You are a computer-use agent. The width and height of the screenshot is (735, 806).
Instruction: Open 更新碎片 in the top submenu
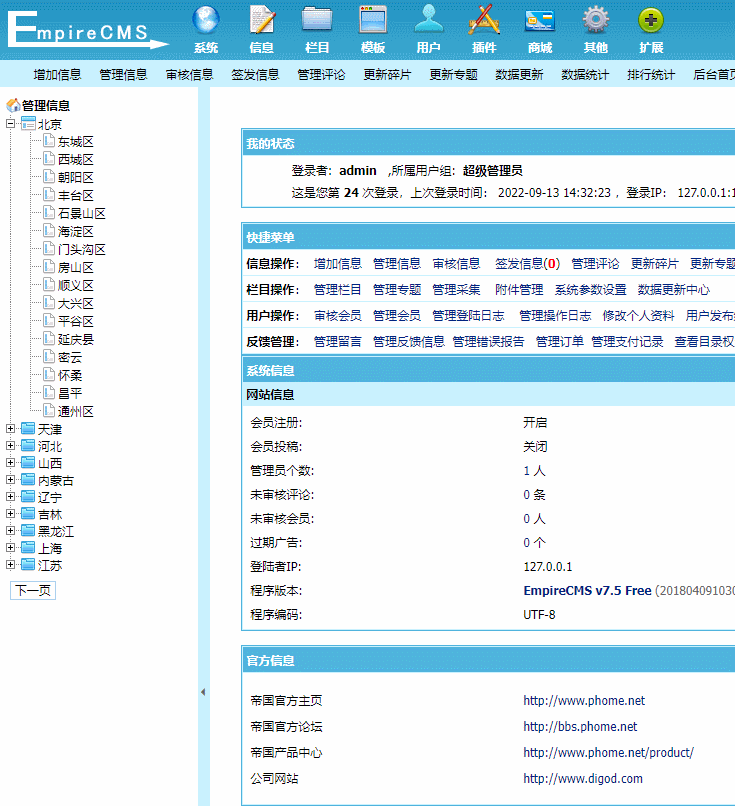coord(387,75)
